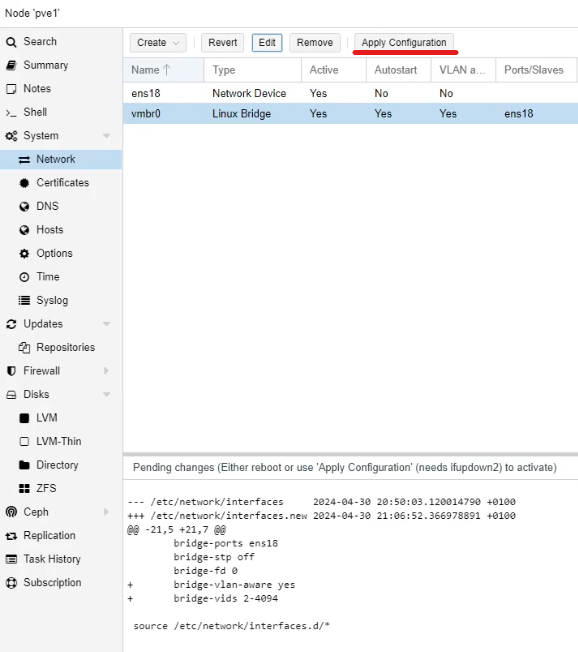Click the Search magnifier icon

tap(11, 42)
